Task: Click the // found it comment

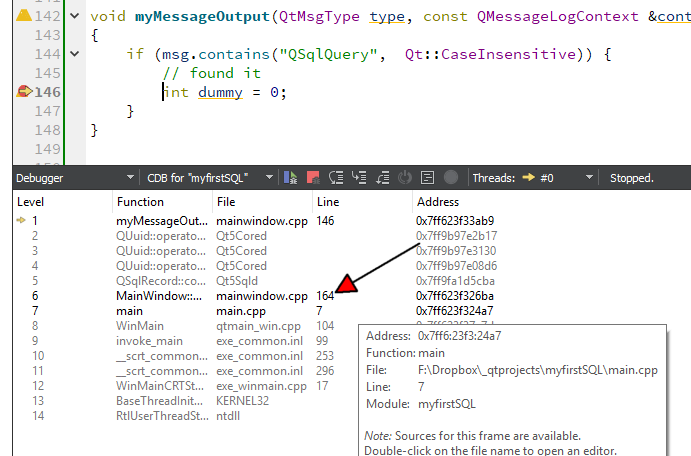Action: pyautogui.click(x=212, y=73)
